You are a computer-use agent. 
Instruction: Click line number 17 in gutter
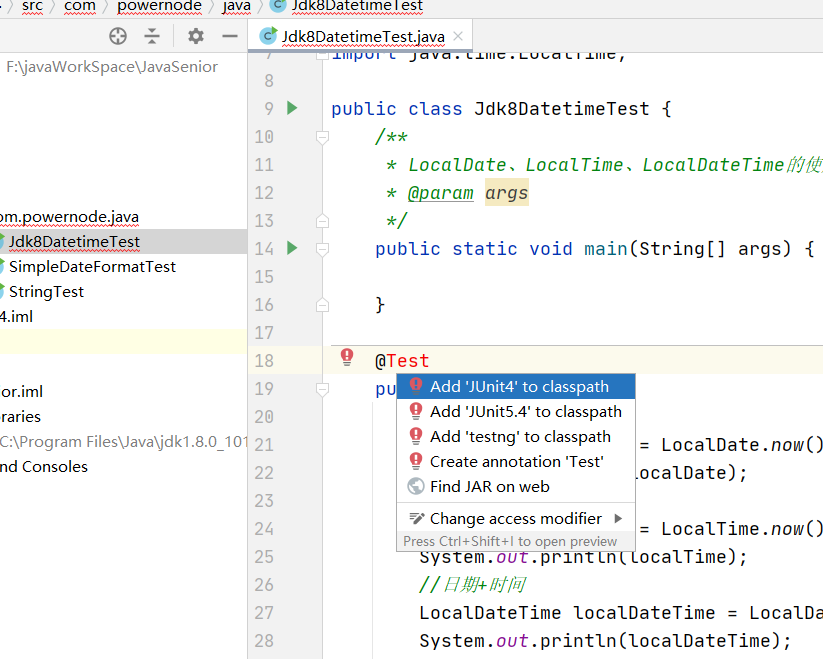coord(264,333)
